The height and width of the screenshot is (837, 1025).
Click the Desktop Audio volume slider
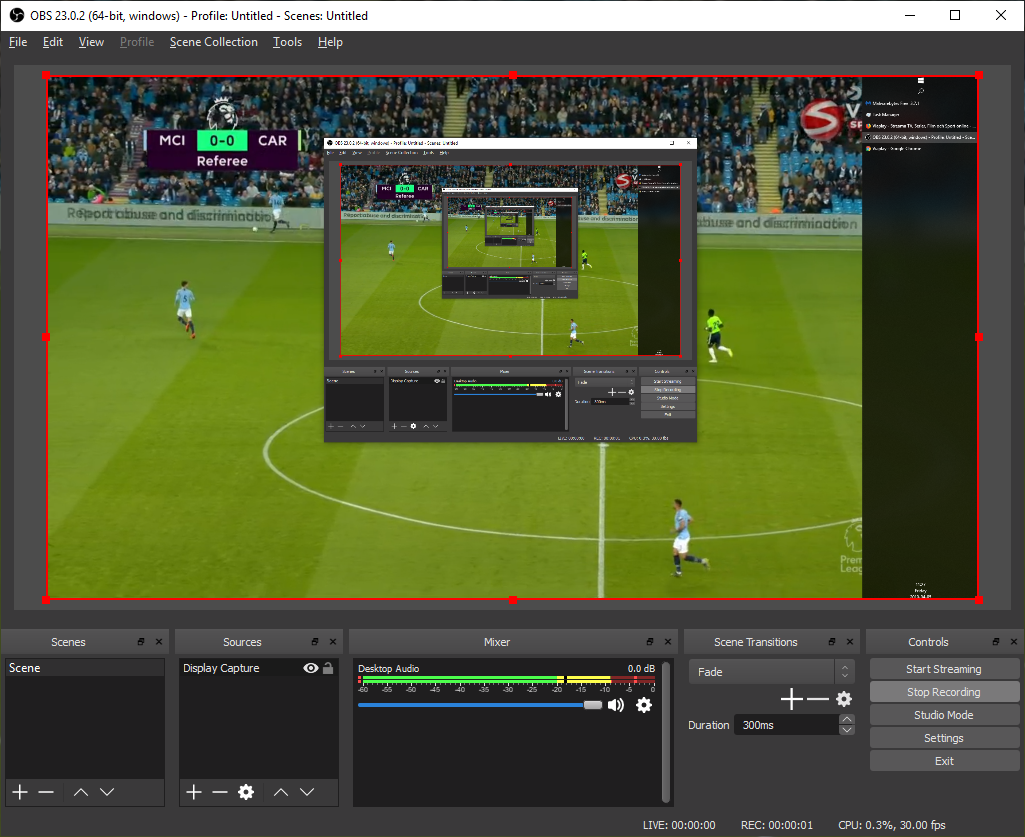tap(480, 705)
